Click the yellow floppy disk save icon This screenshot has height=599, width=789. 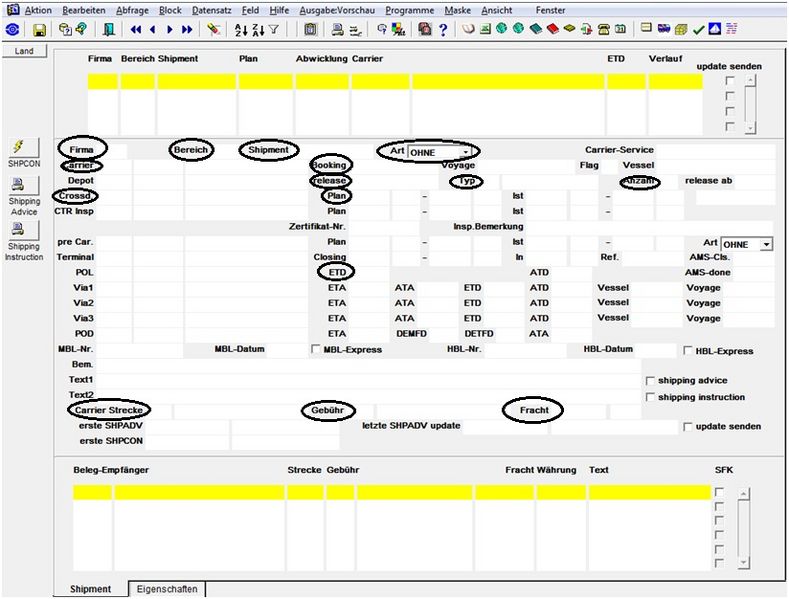(x=39, y=30)
